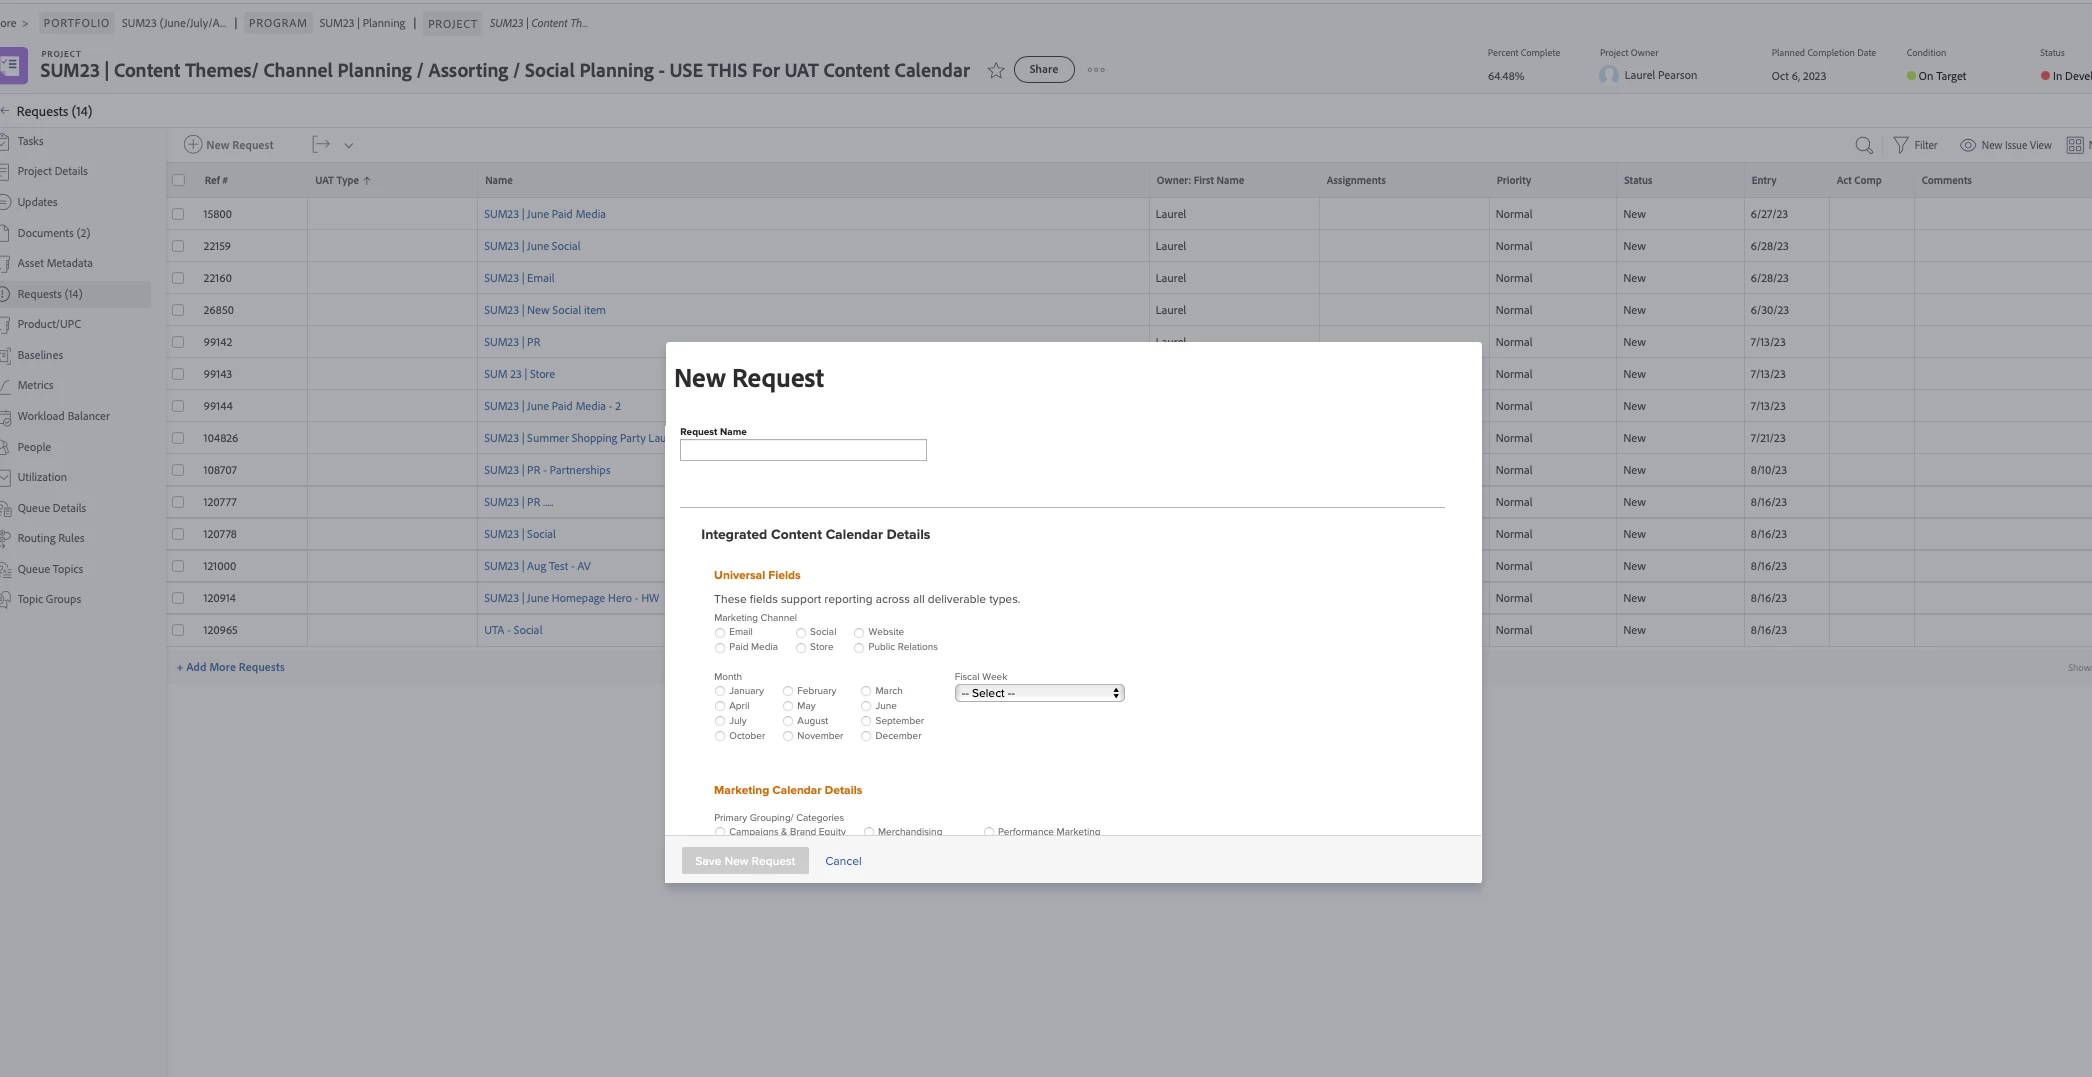
Task: Select the Store marketing channel radio
Action: [801, 648]
